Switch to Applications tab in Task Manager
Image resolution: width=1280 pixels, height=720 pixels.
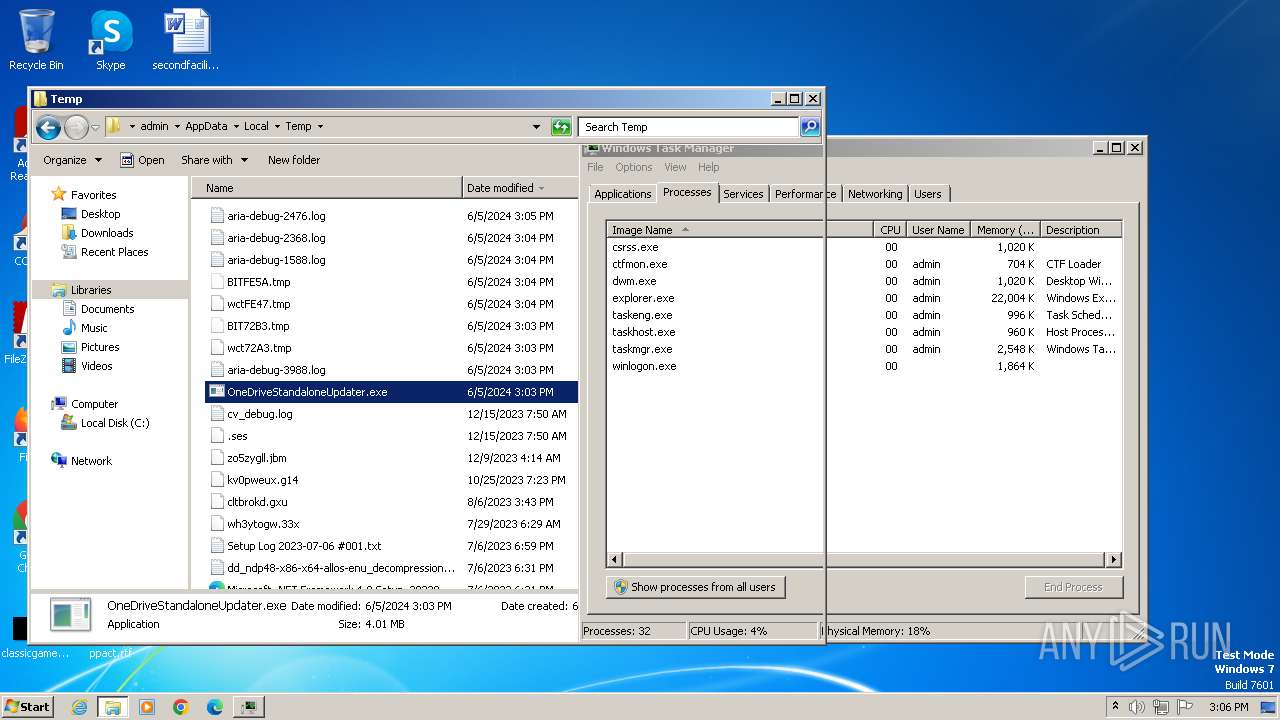coord(622,194)
